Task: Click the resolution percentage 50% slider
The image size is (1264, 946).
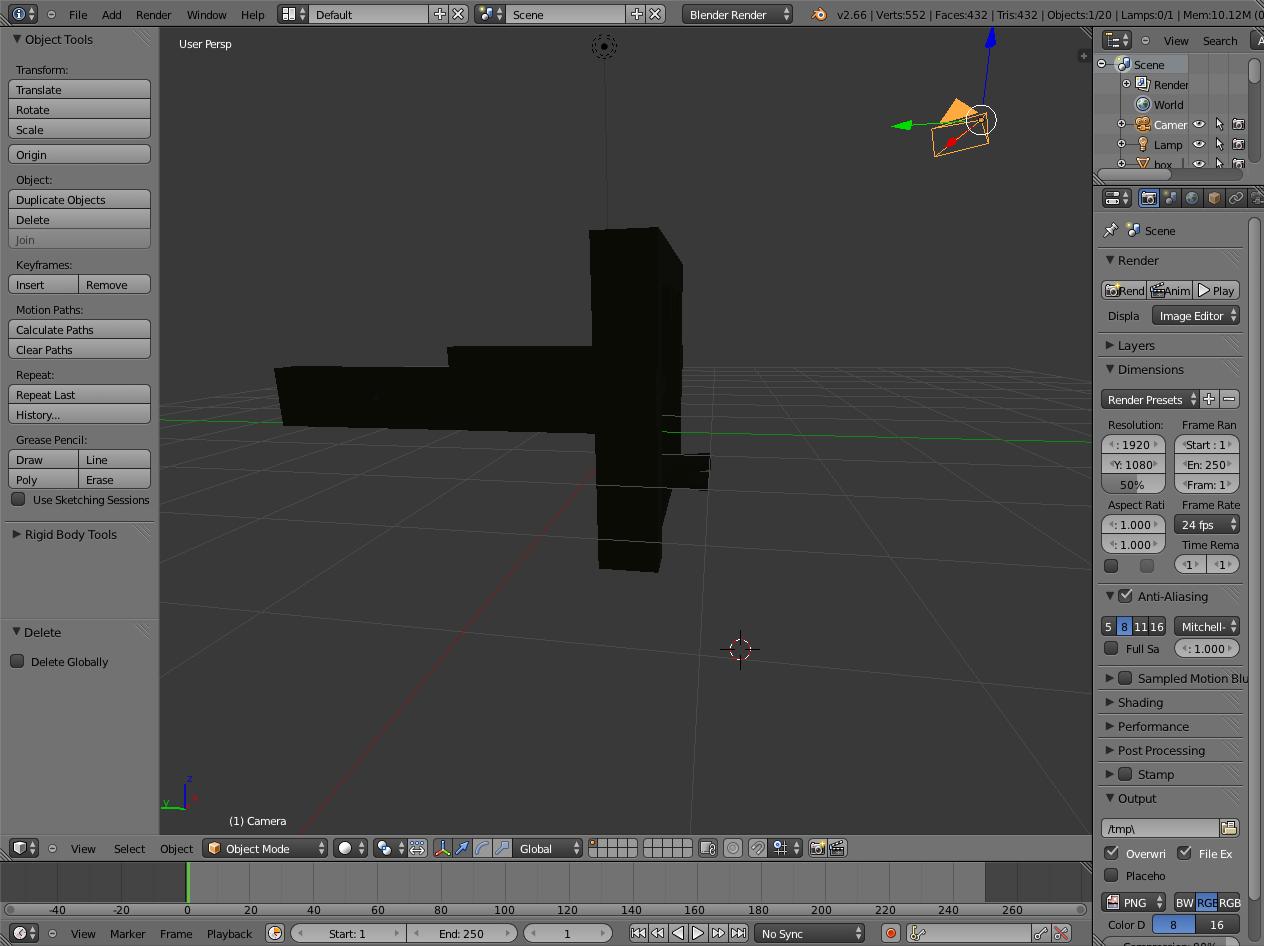Action: pos(1133,484)
